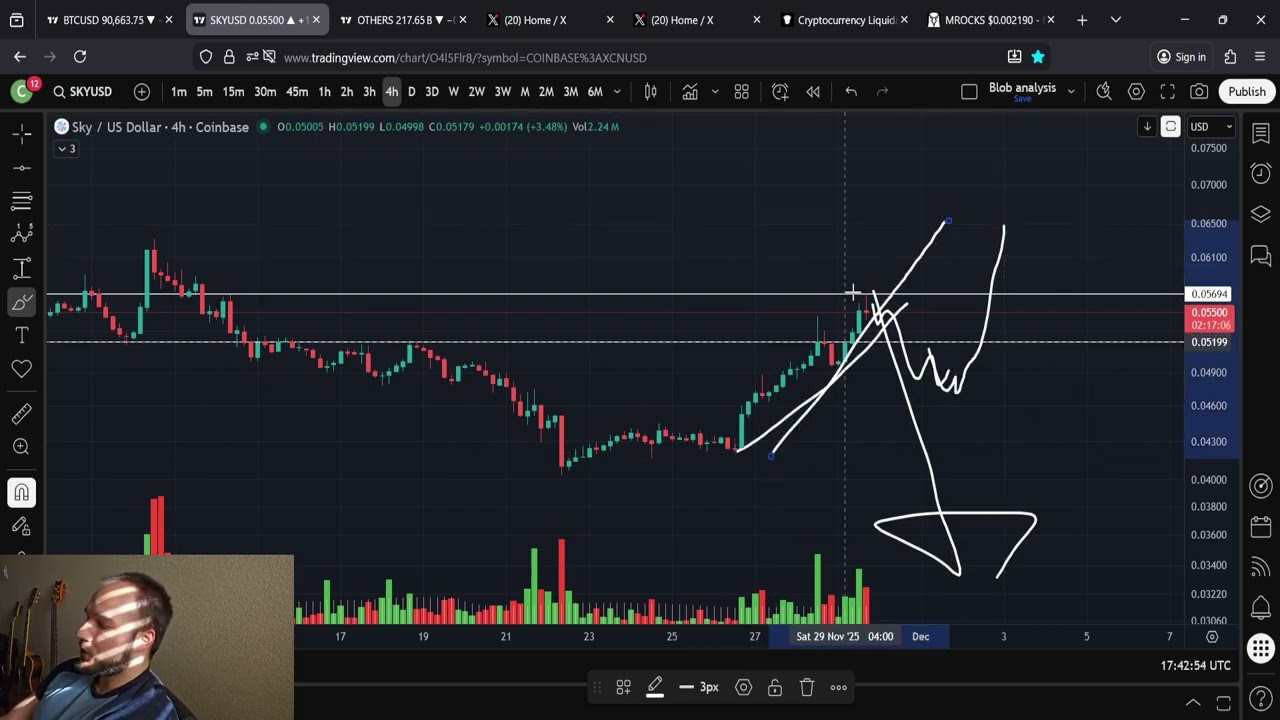
Task: Open the Alerts clock panel
Action: click(x=1260, y=174)
